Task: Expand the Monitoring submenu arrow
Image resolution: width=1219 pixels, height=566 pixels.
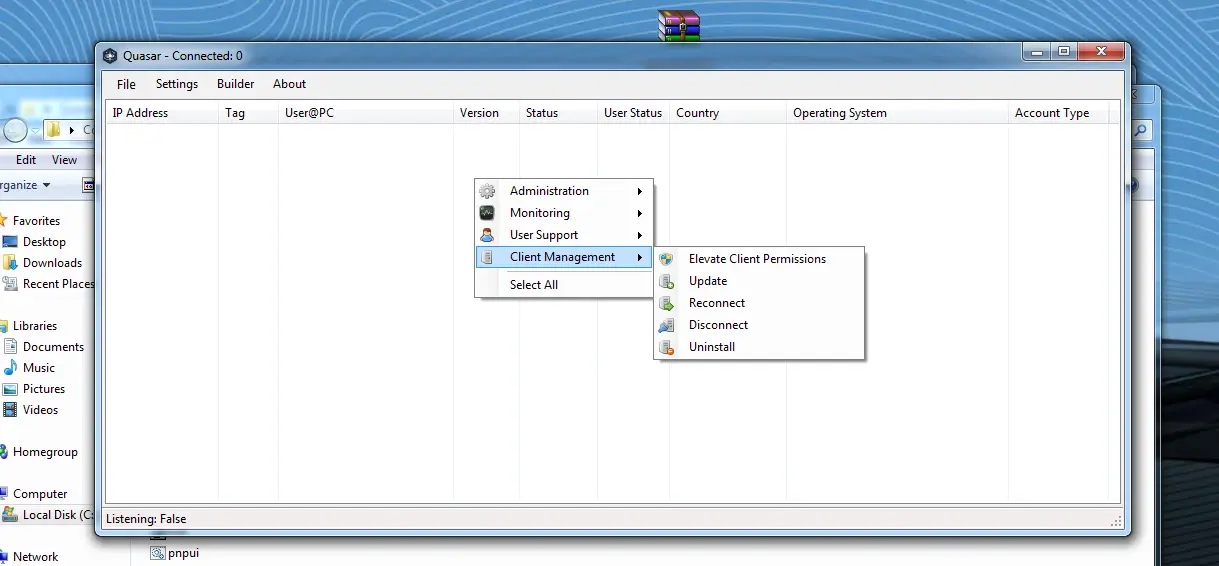Action: click(x=640, y=213)
